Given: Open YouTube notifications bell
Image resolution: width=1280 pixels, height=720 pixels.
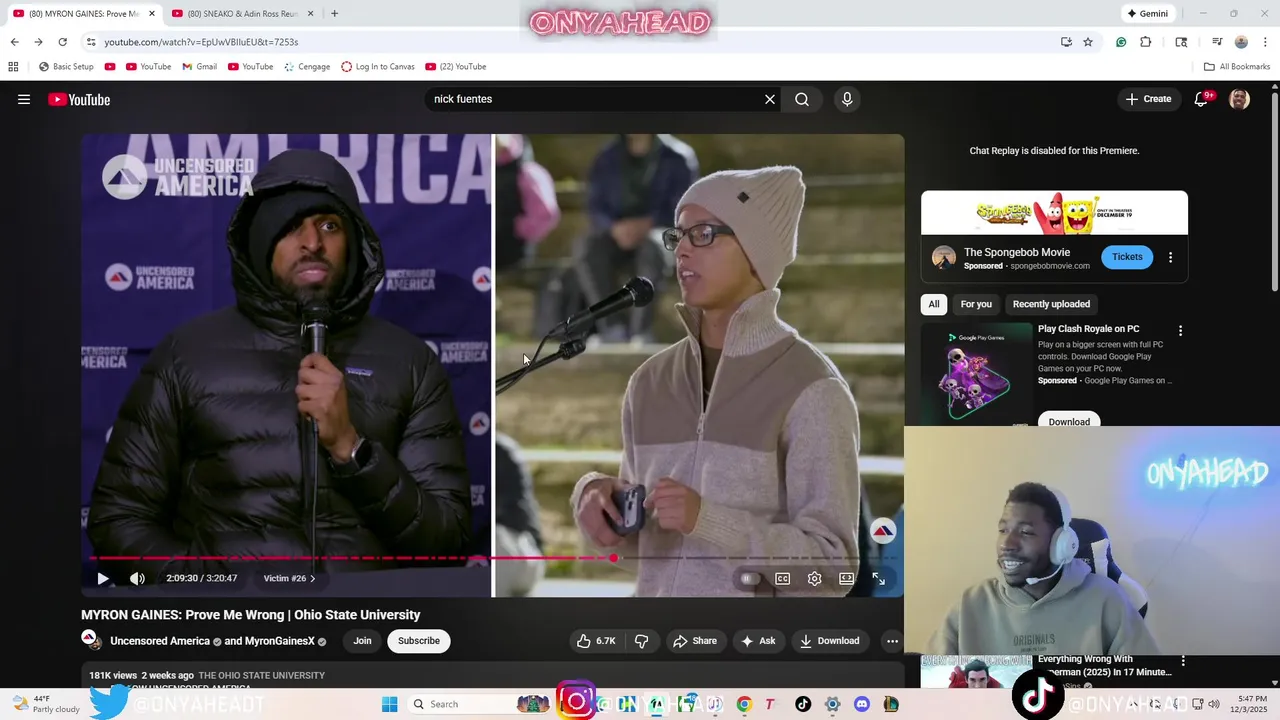Looking at the screenshot, I should [1202, 99].
